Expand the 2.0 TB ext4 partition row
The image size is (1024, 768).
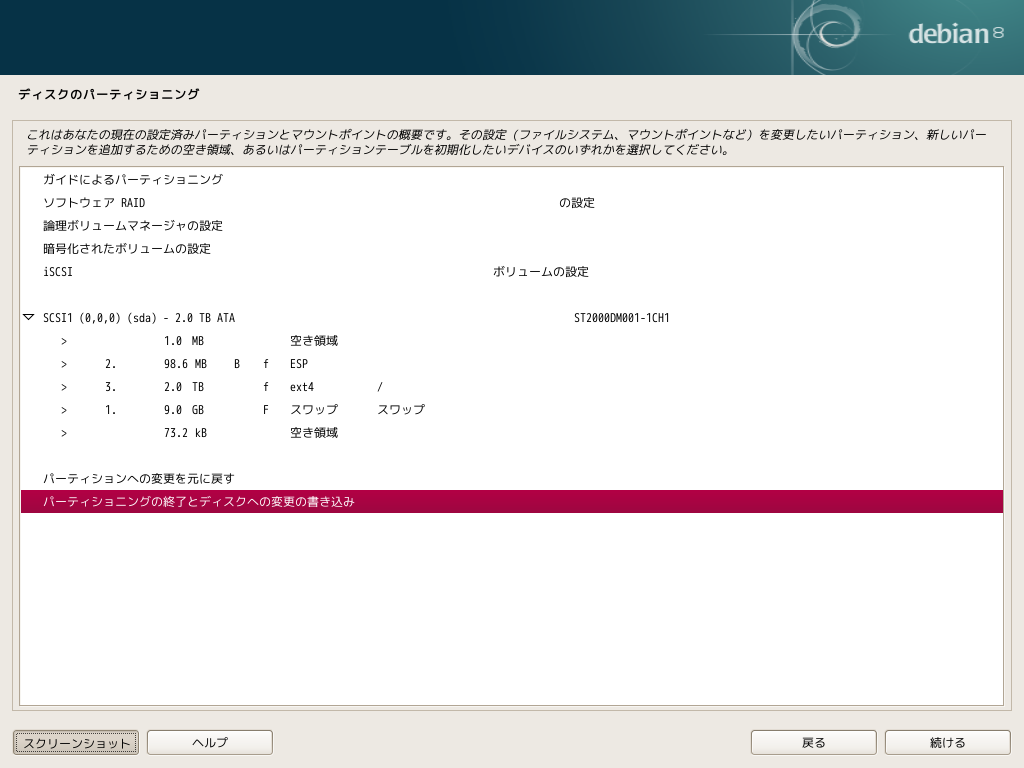pos(64,386)
